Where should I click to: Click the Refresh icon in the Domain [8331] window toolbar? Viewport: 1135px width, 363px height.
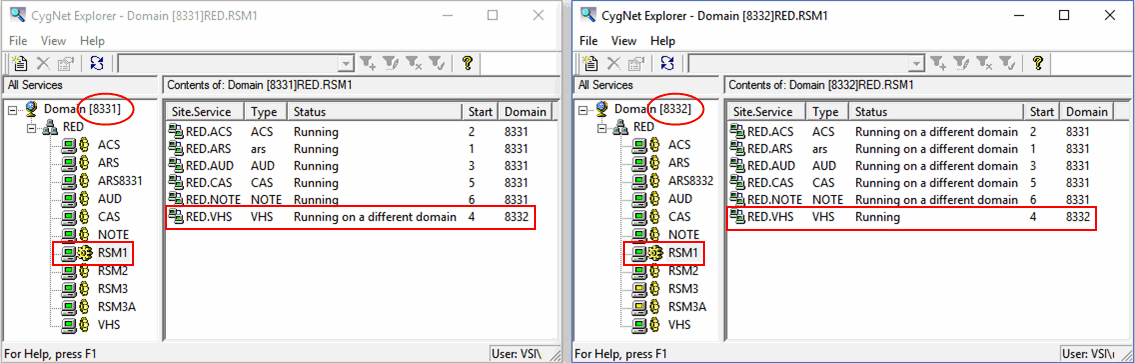point(96,63)
